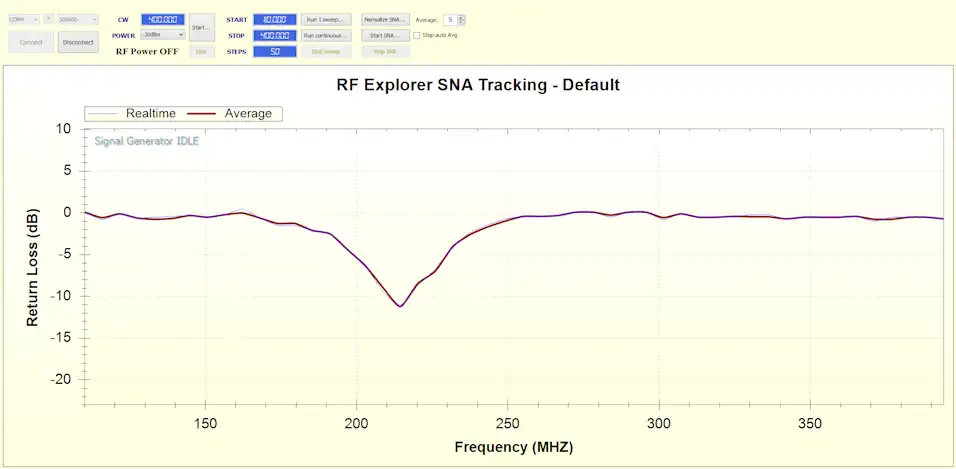Run a single sweep
Image resolution: width=956 pixels, height=469 pixels.
point(326,19)
